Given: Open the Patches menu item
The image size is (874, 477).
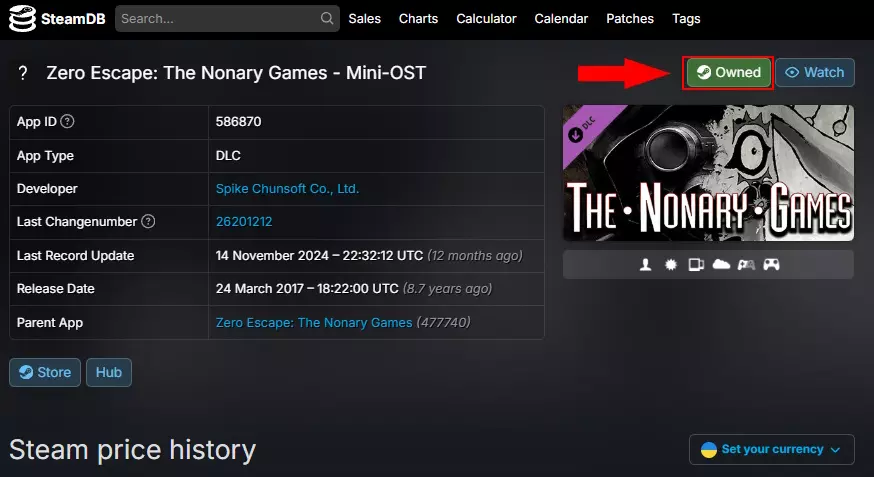Looking at the screenshot, I should (630, 18).
